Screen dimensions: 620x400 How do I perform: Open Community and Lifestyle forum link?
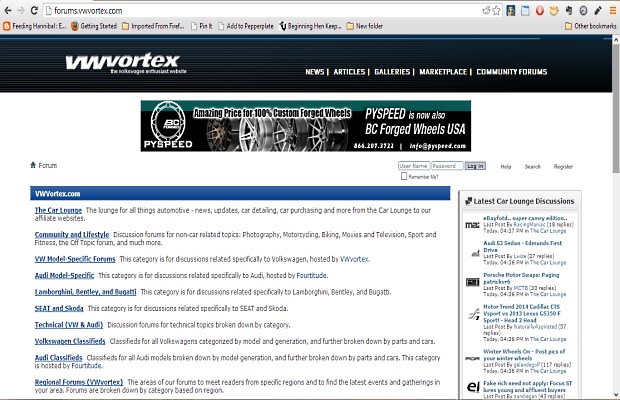click(72, 234)
